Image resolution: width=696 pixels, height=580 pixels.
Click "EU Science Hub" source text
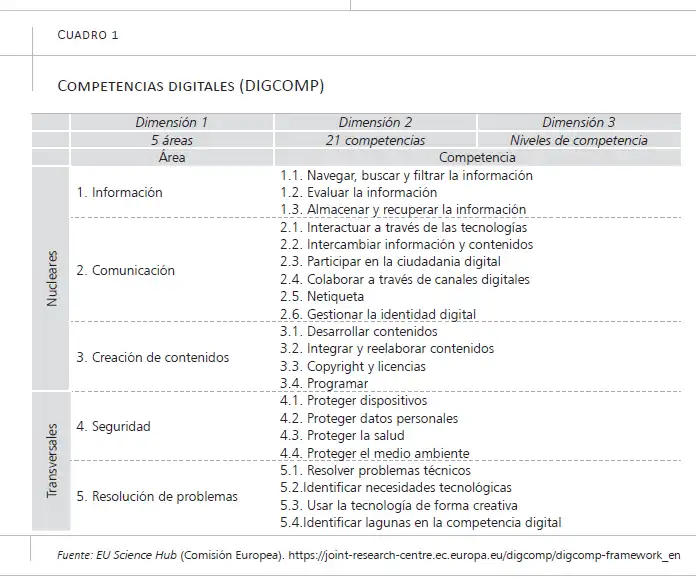136,555
